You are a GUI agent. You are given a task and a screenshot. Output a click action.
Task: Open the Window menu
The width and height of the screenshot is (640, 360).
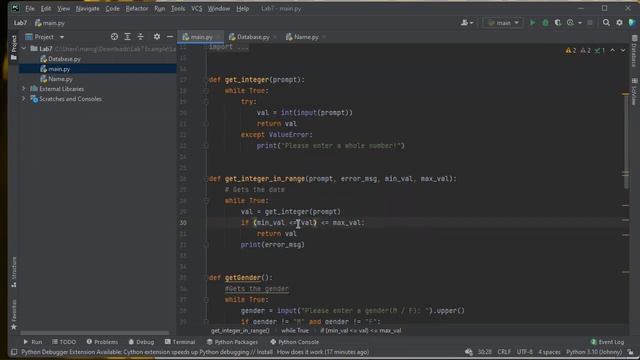(x=219, y=8)
